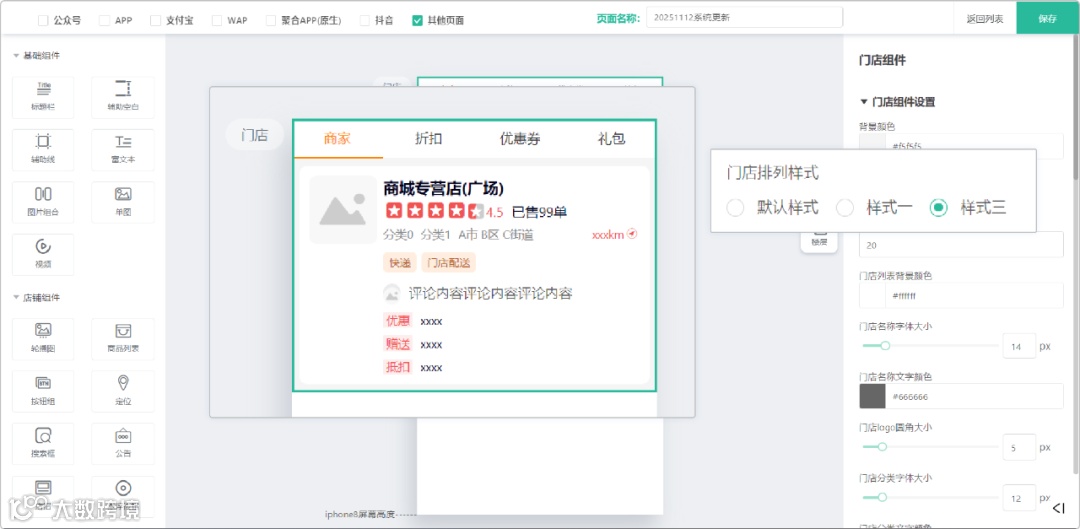Adjust the 门店名称字体大小 slider
Screen dimensions: 1080x529
point(886,346)
